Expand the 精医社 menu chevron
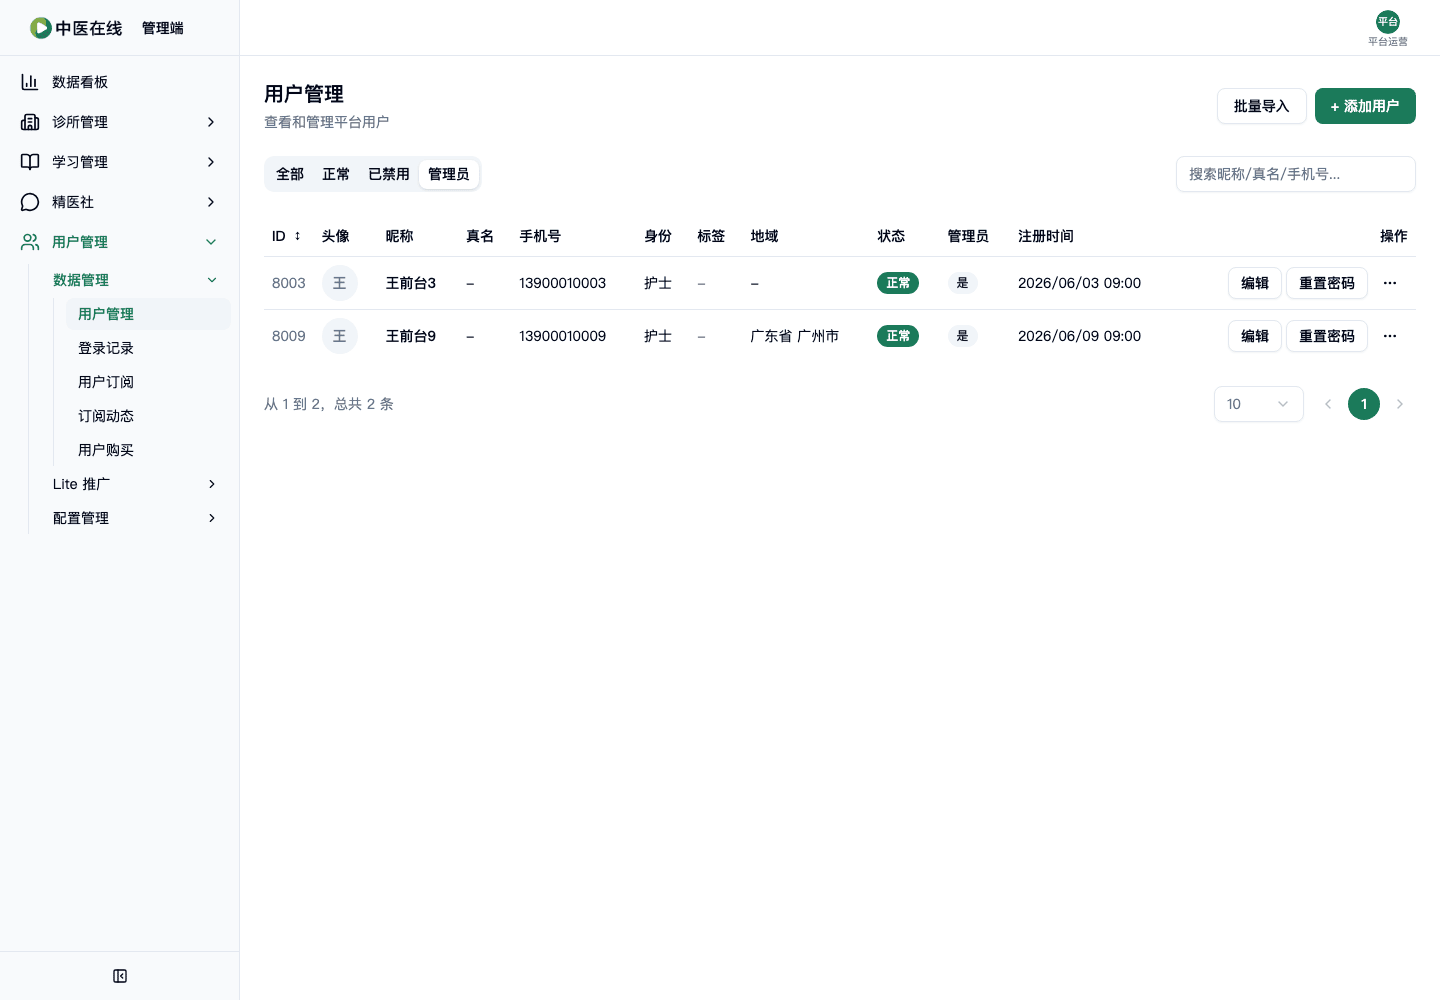 click(x=211, y=202)
